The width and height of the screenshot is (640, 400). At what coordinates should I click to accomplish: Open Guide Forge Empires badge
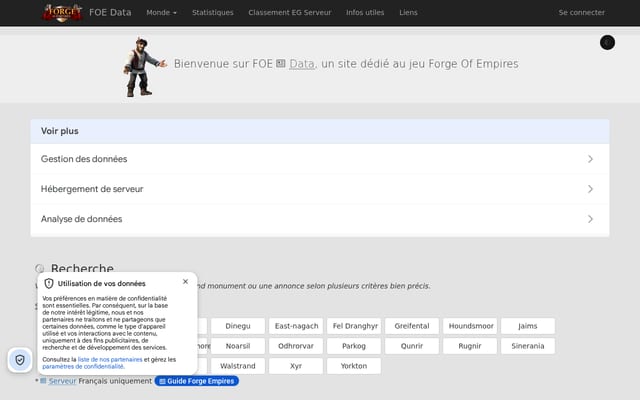[x=197, y=381]
